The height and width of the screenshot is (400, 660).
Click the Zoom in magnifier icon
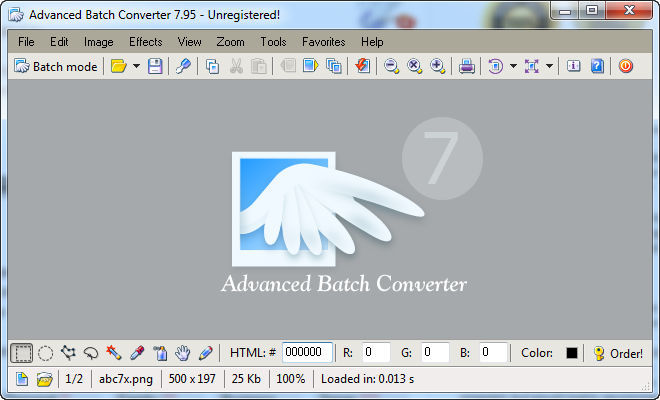coord(437,66)
